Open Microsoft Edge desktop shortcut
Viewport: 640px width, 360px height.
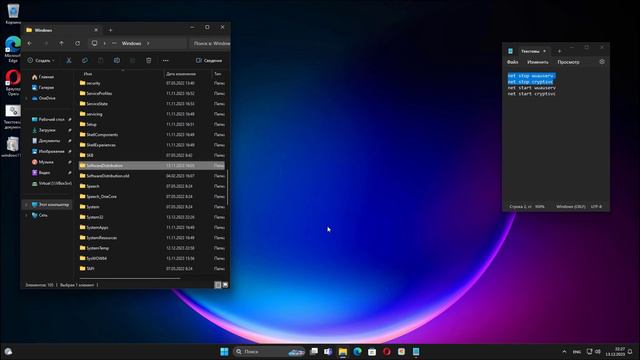[x=13, y=49]
